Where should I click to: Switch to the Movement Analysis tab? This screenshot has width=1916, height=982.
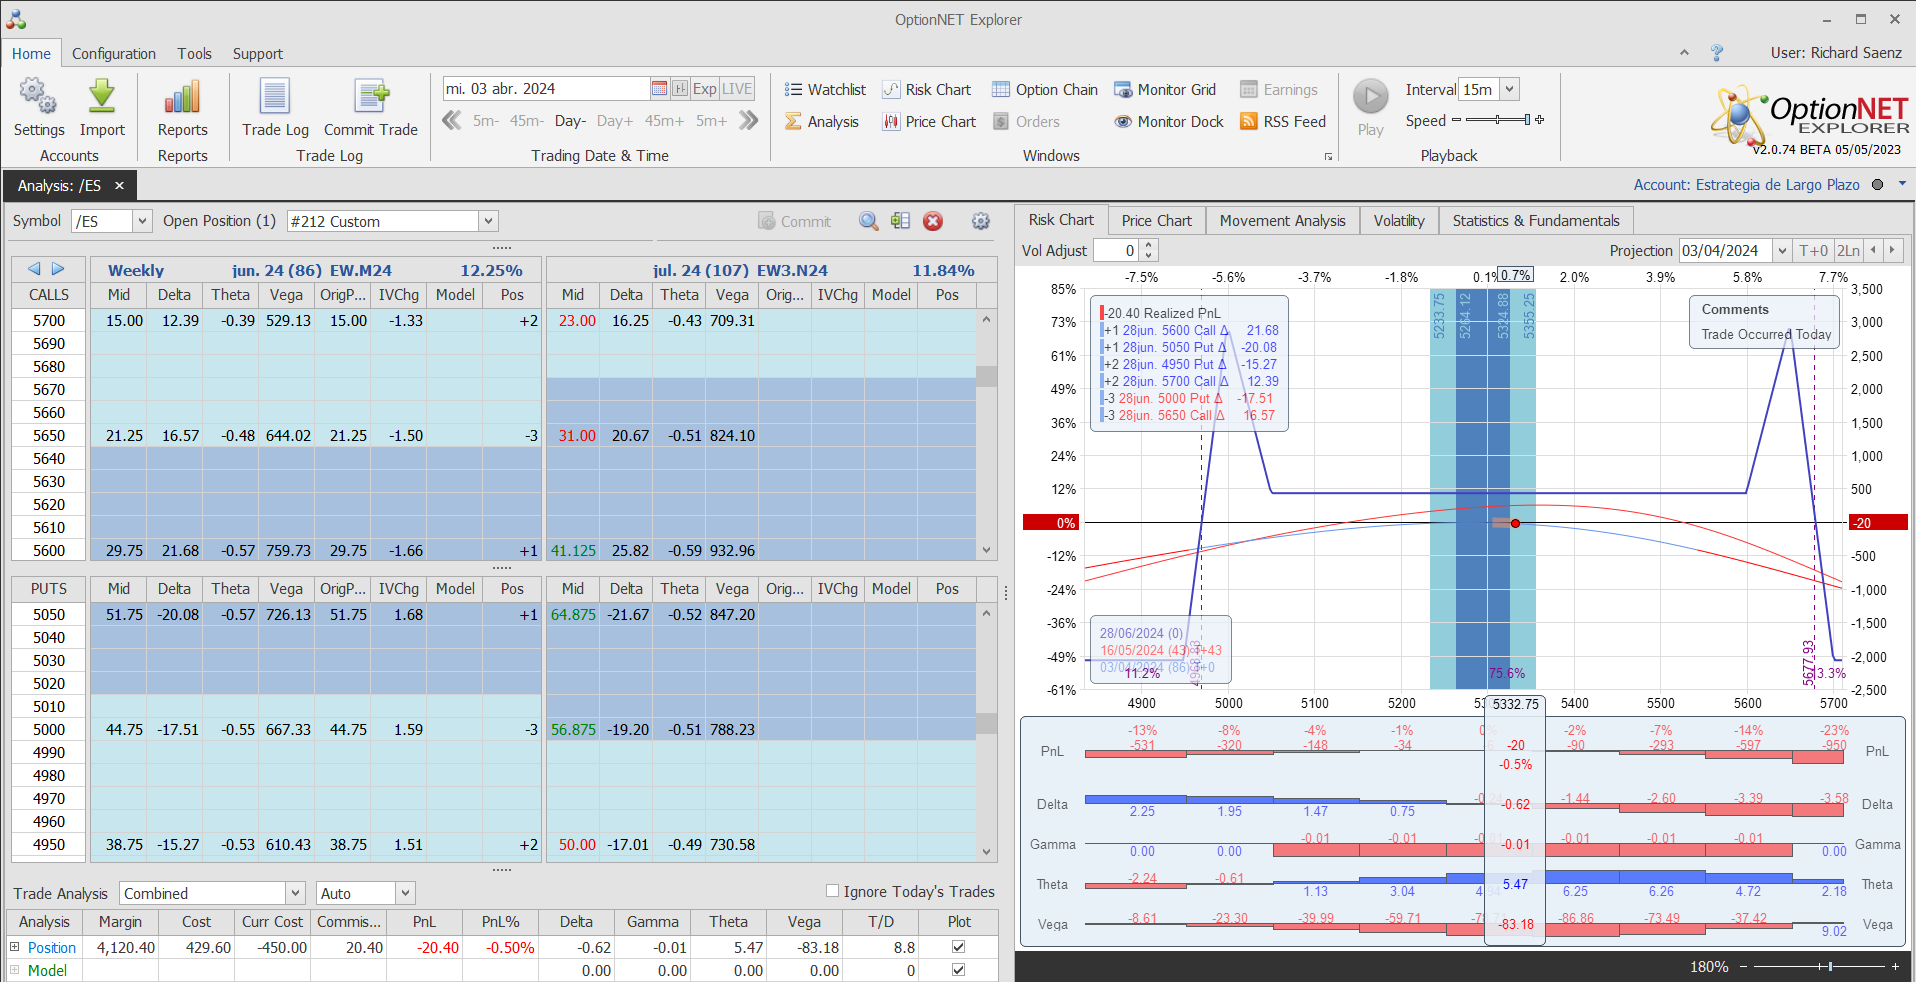pos(1282,221)
